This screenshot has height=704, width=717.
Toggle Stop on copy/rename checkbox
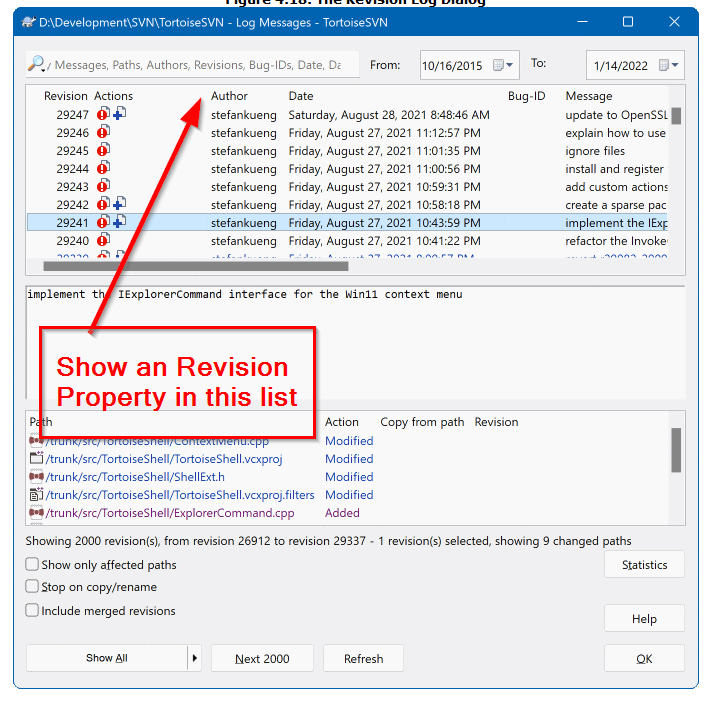coord(32,586)
